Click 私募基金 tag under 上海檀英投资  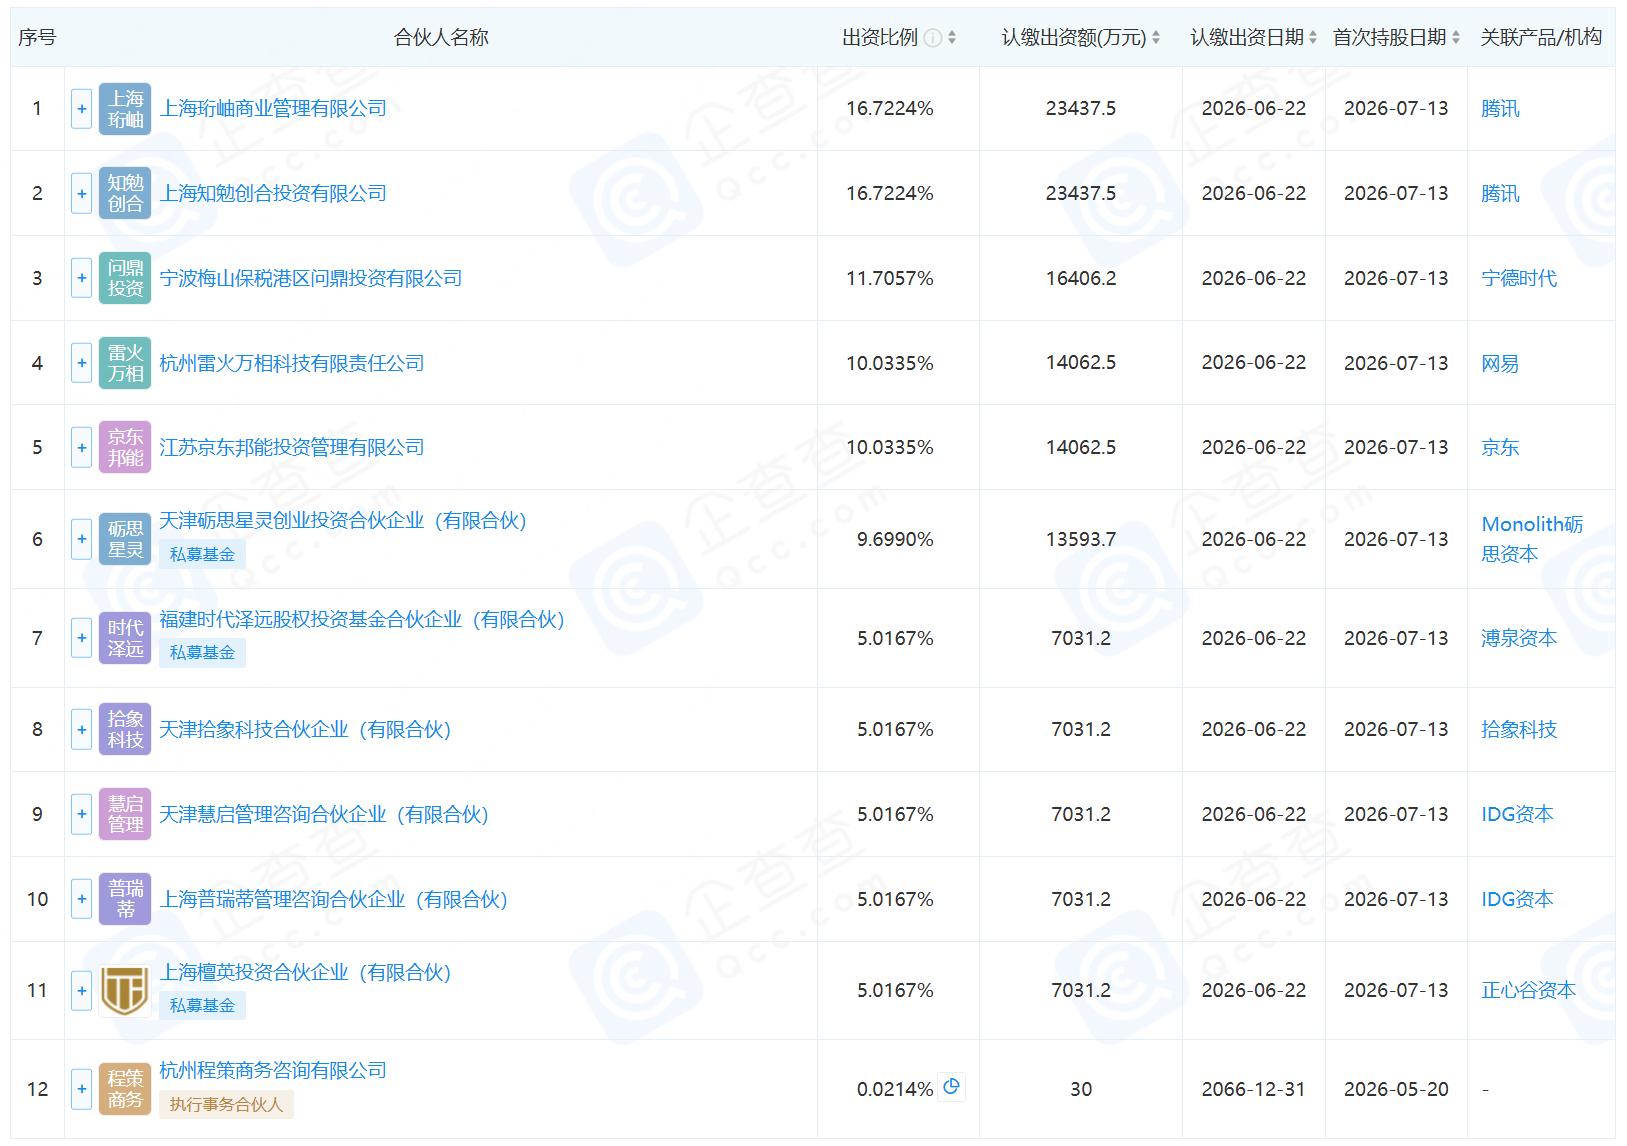202,1005
